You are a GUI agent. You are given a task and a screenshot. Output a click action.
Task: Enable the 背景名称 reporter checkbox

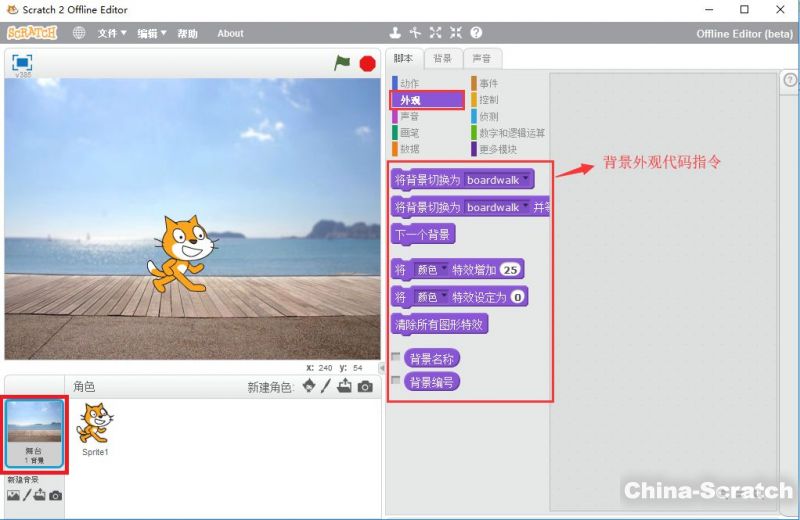(x=396, y=357)
